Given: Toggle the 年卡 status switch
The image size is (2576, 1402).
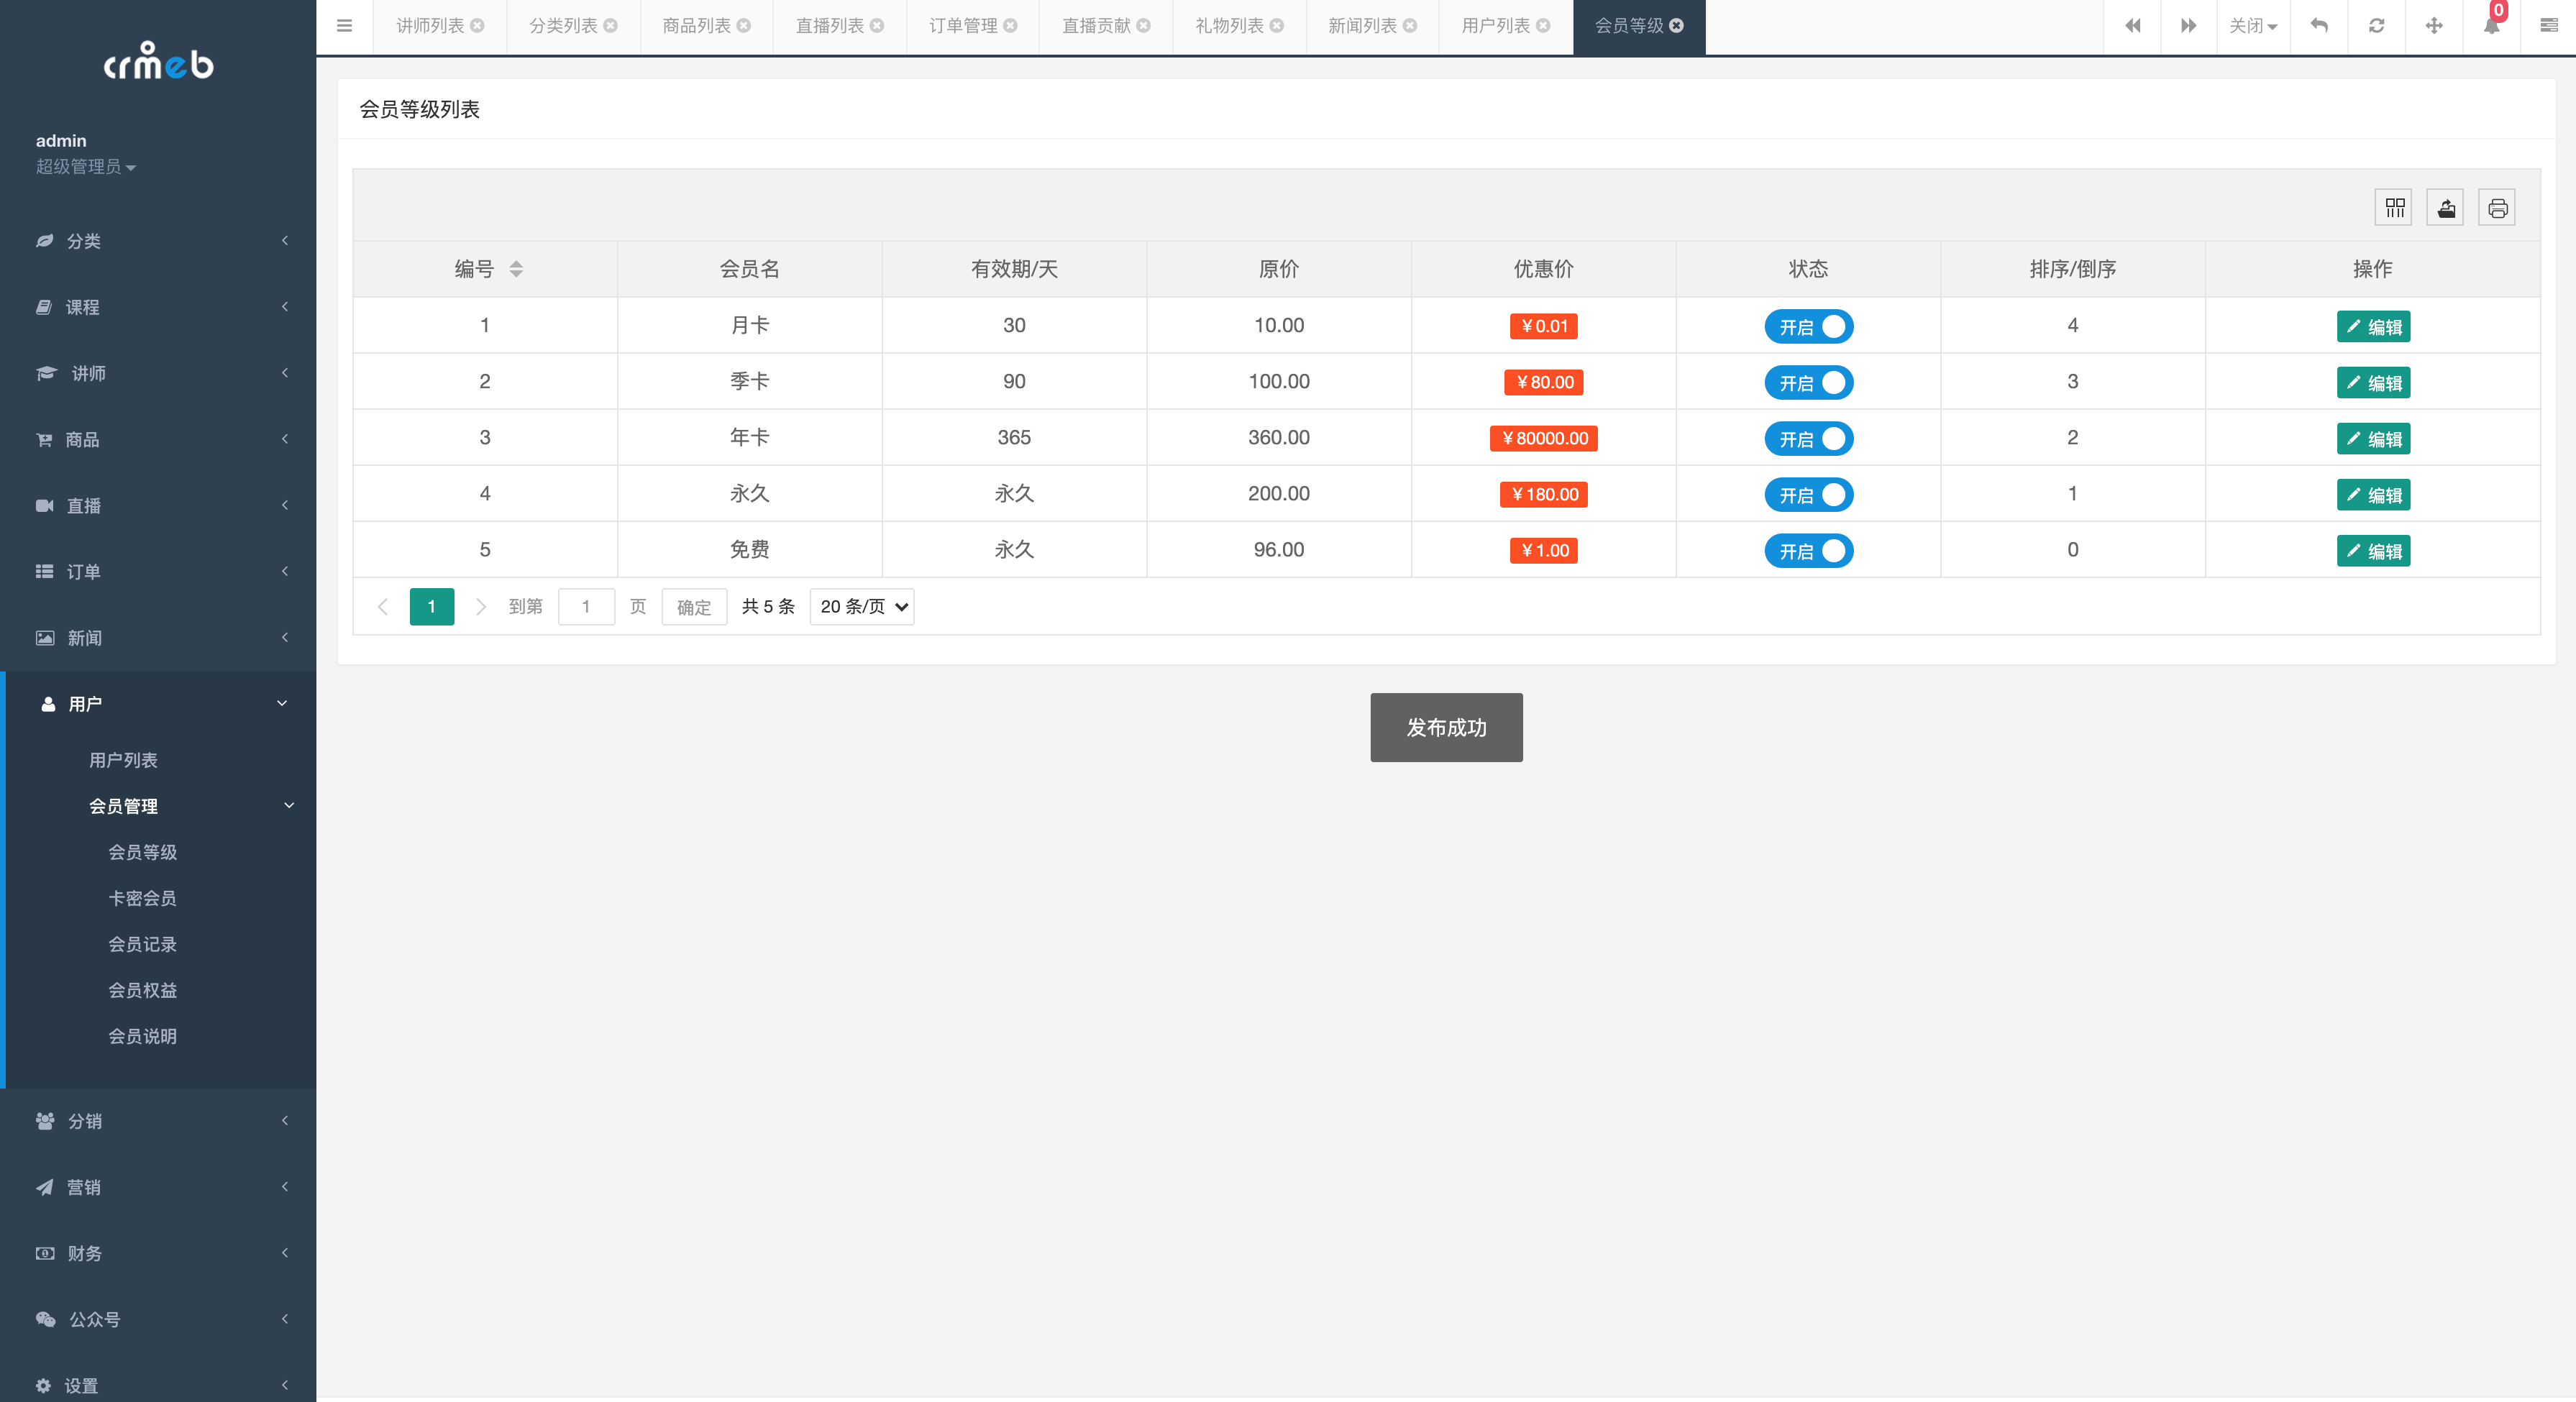Looking at the screenshot, I should click(1808, 439).
